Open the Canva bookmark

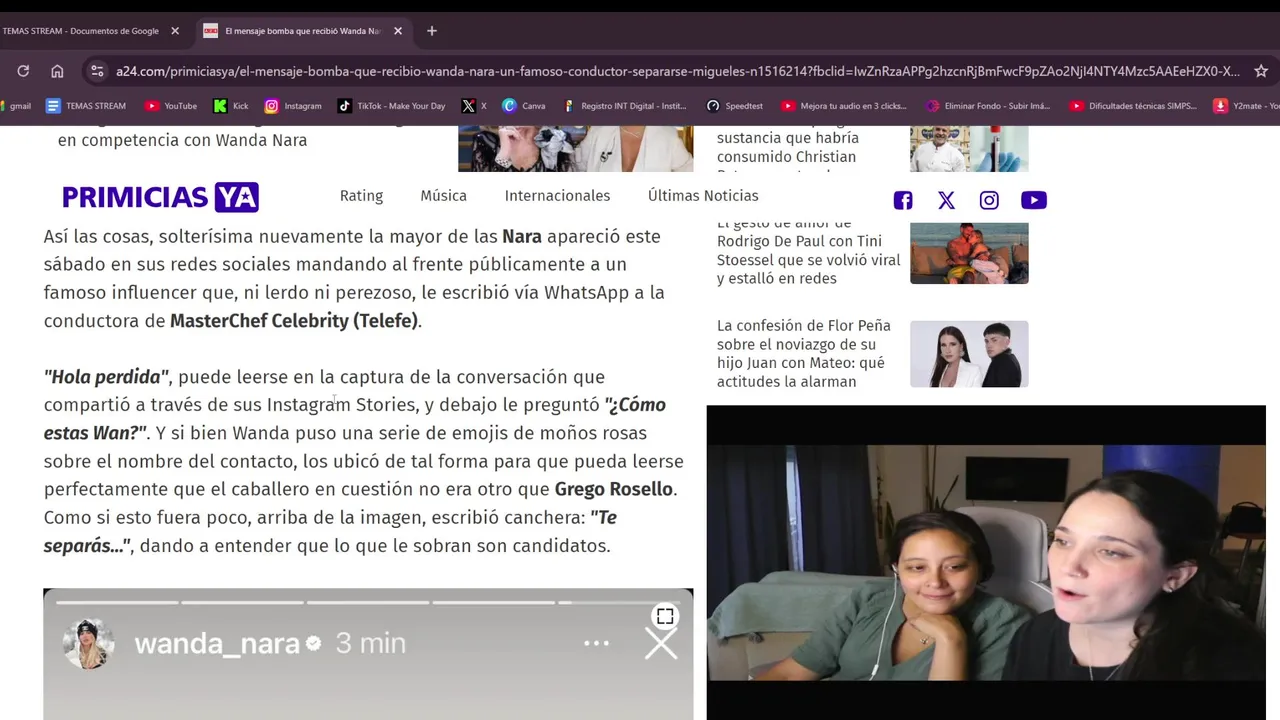click(524, 106)
